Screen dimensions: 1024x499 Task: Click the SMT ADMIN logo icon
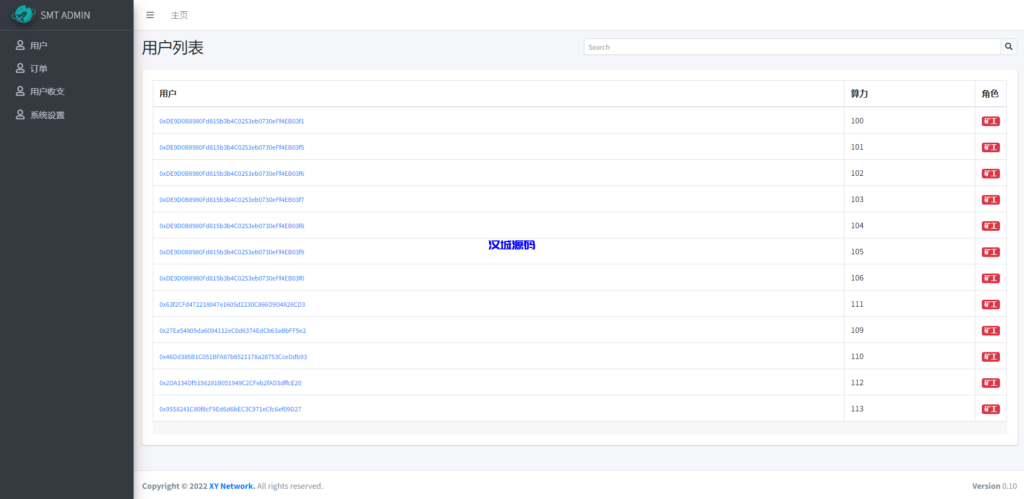[23, 14]
